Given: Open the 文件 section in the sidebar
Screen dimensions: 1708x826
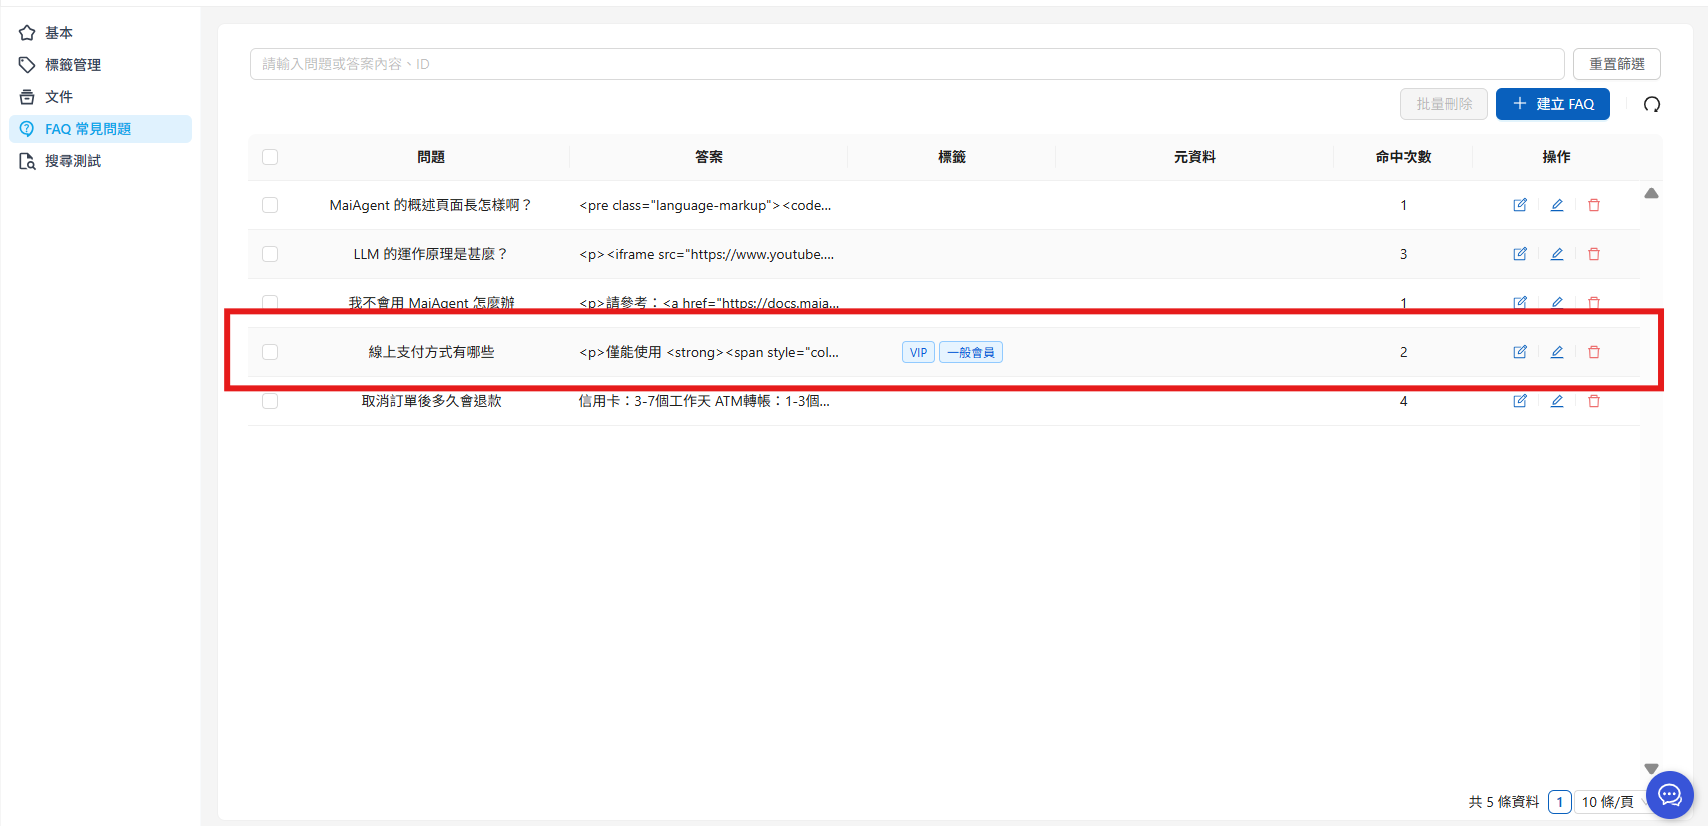Looking at the screenshot, I should [x=59, y=97].
